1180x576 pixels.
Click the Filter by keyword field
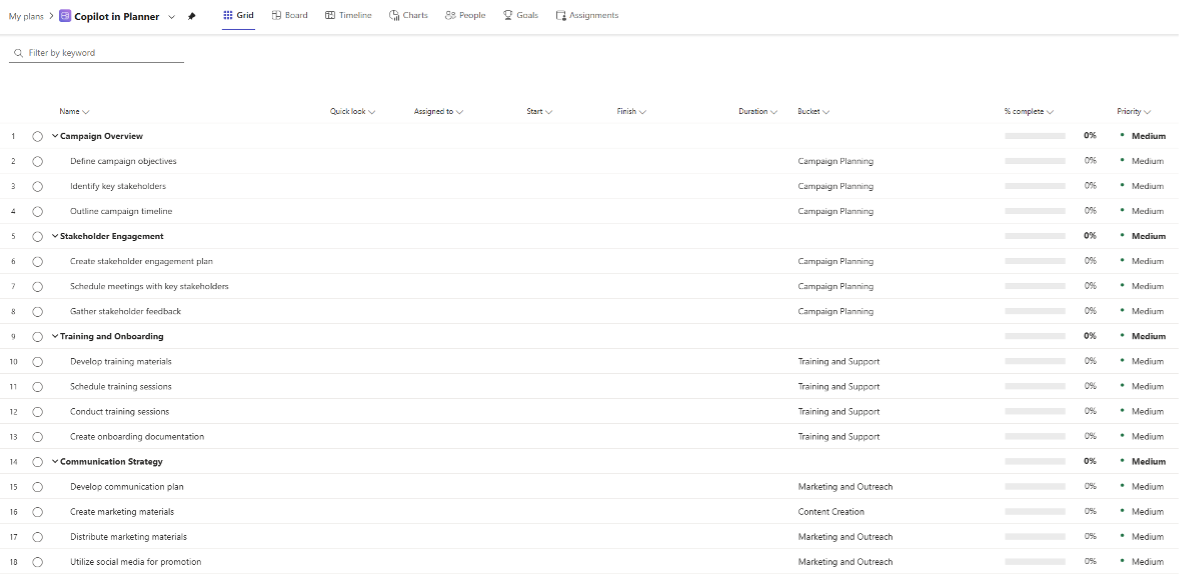coord(100,53)
